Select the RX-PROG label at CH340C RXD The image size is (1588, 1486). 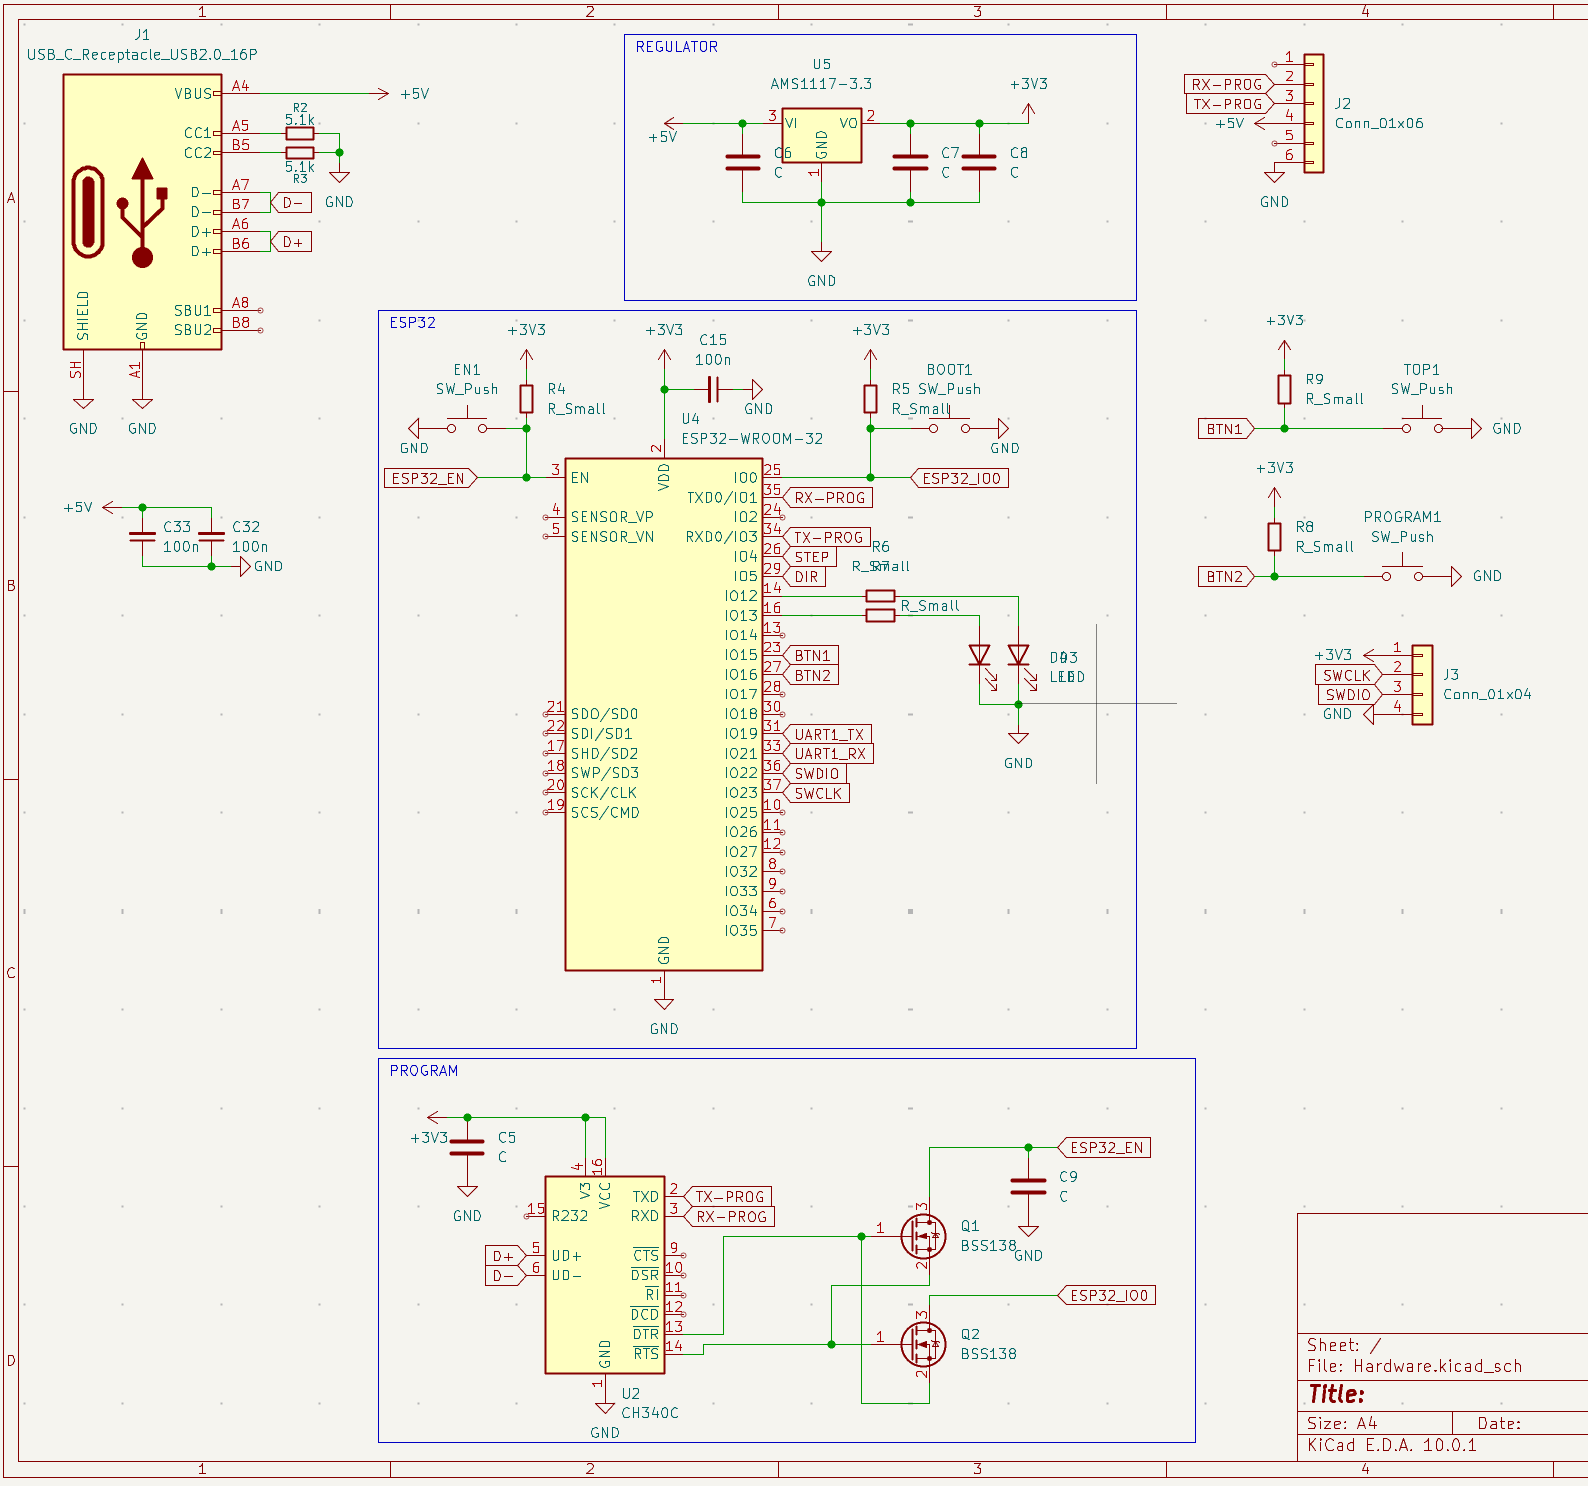tap(730, 1217)
